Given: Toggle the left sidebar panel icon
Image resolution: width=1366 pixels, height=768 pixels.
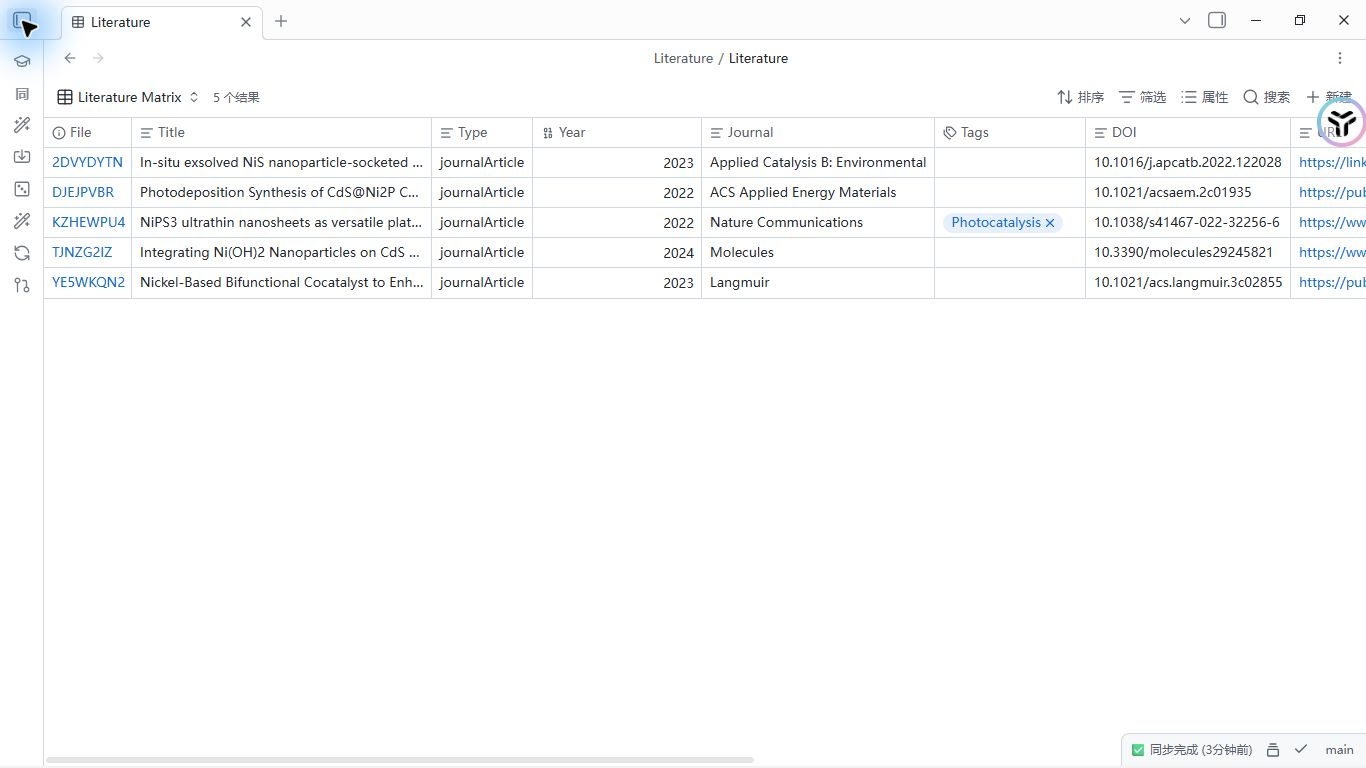Looking at the screenshot, I should click(x=21, y=21).
